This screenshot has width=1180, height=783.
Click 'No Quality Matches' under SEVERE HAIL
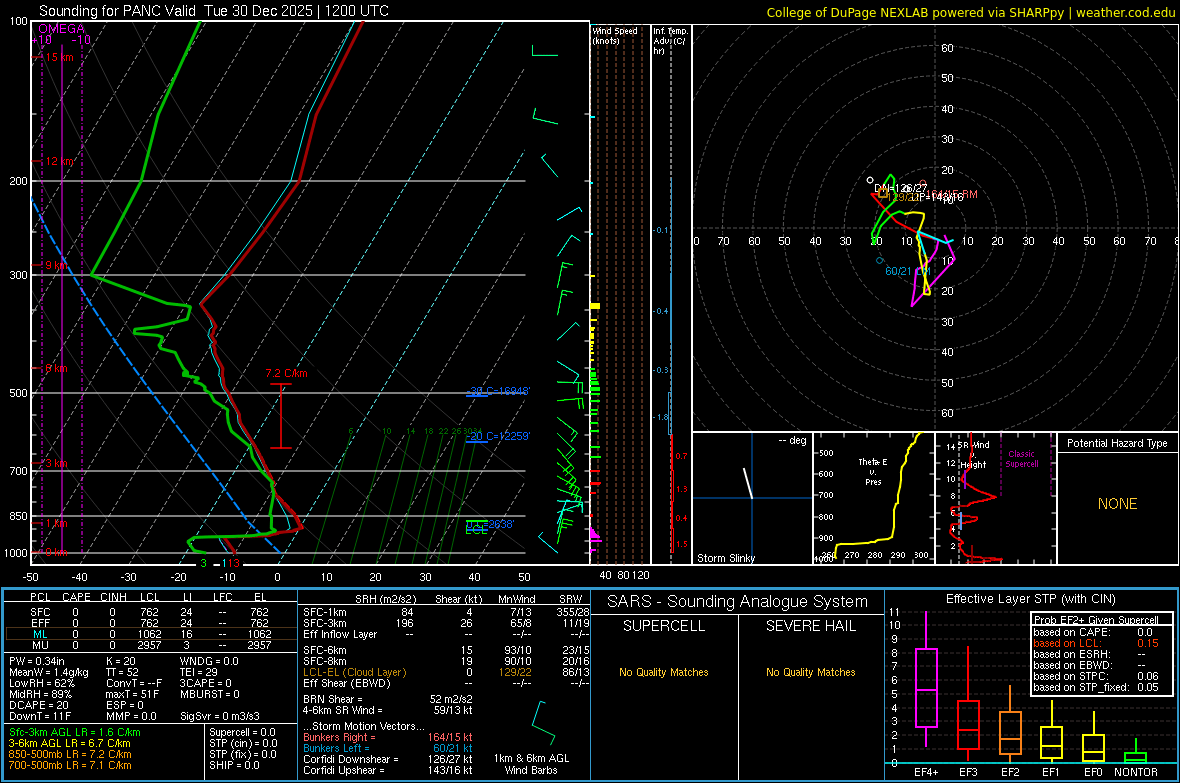(x=810, y=672)
